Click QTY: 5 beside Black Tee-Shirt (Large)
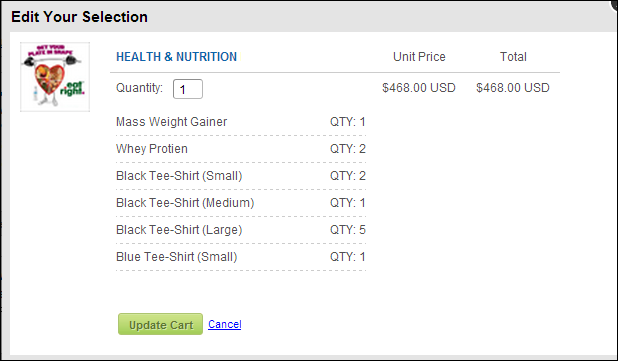Image resolution: width=618 pixels, height=361 pixels. [x=348, y=230]
